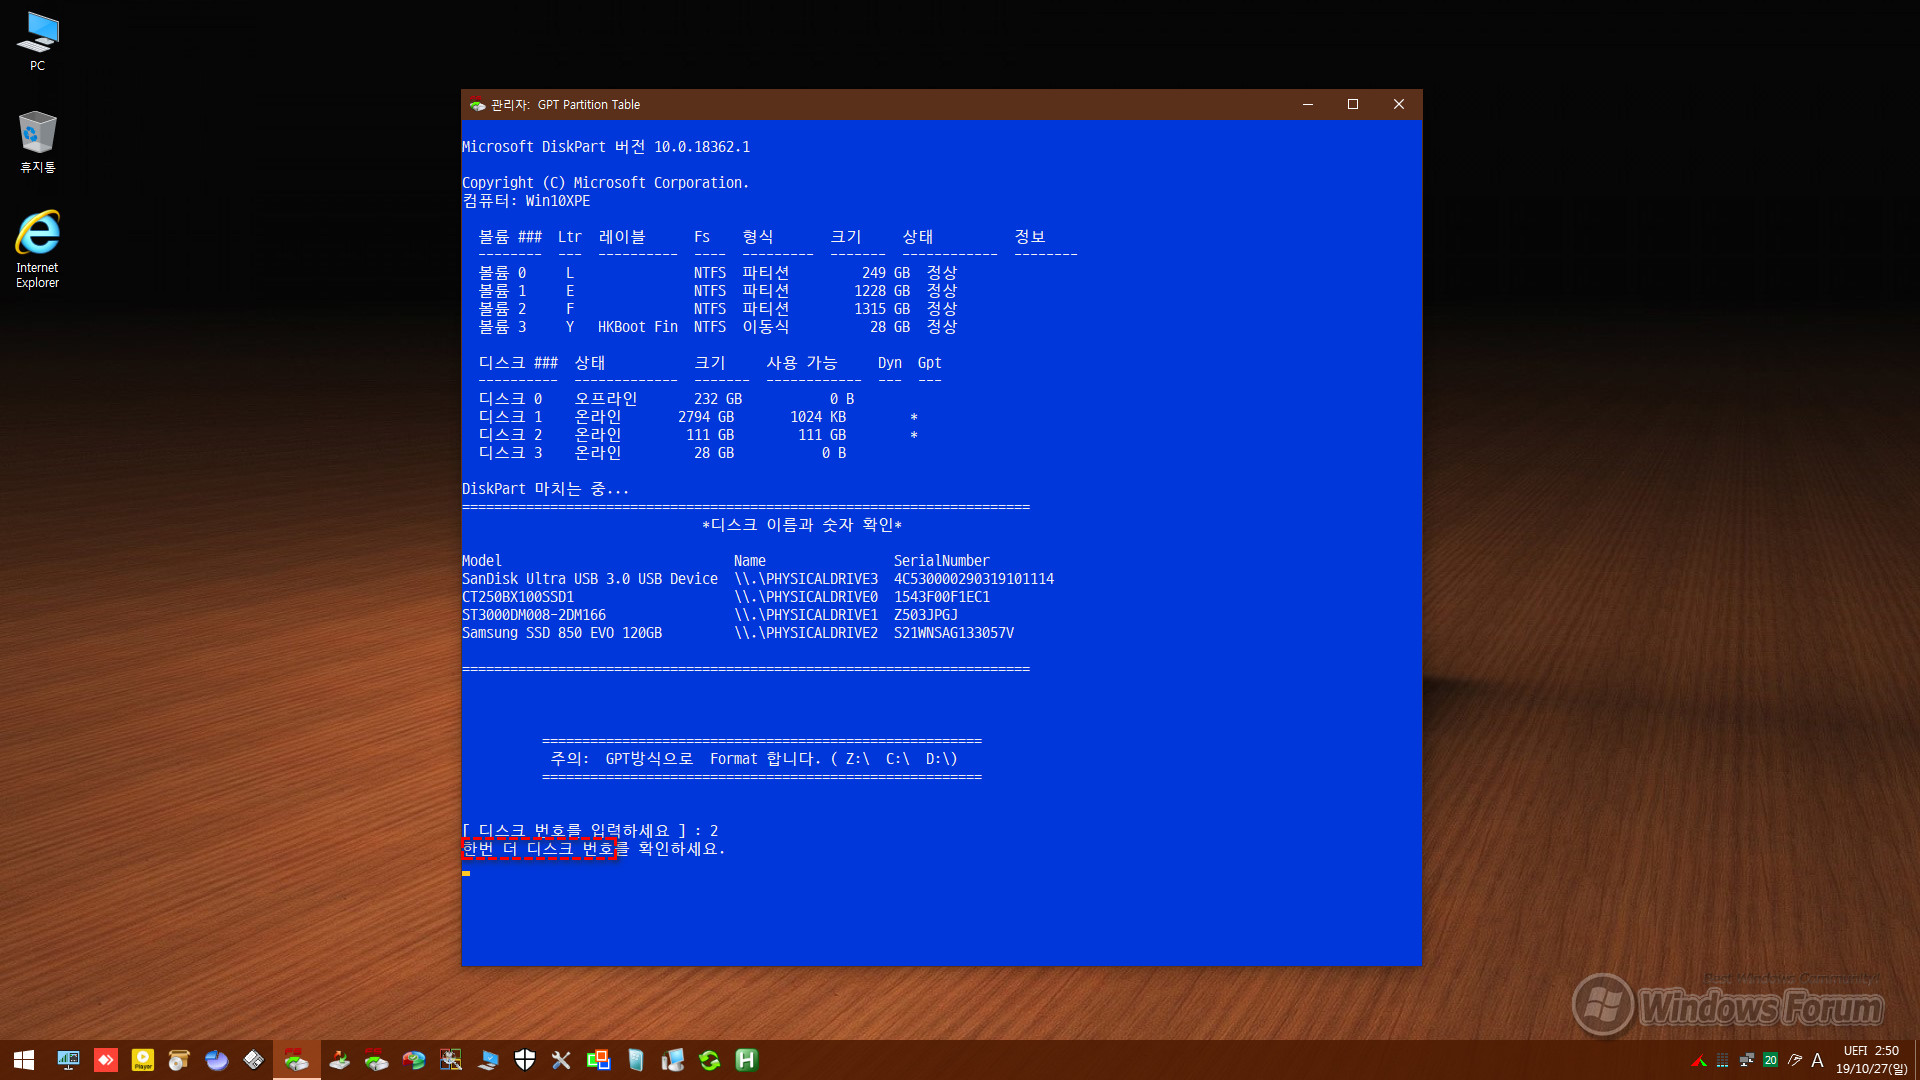
Task: Open the drive with red-green arrow icon
Action: tap(340, 1060)
